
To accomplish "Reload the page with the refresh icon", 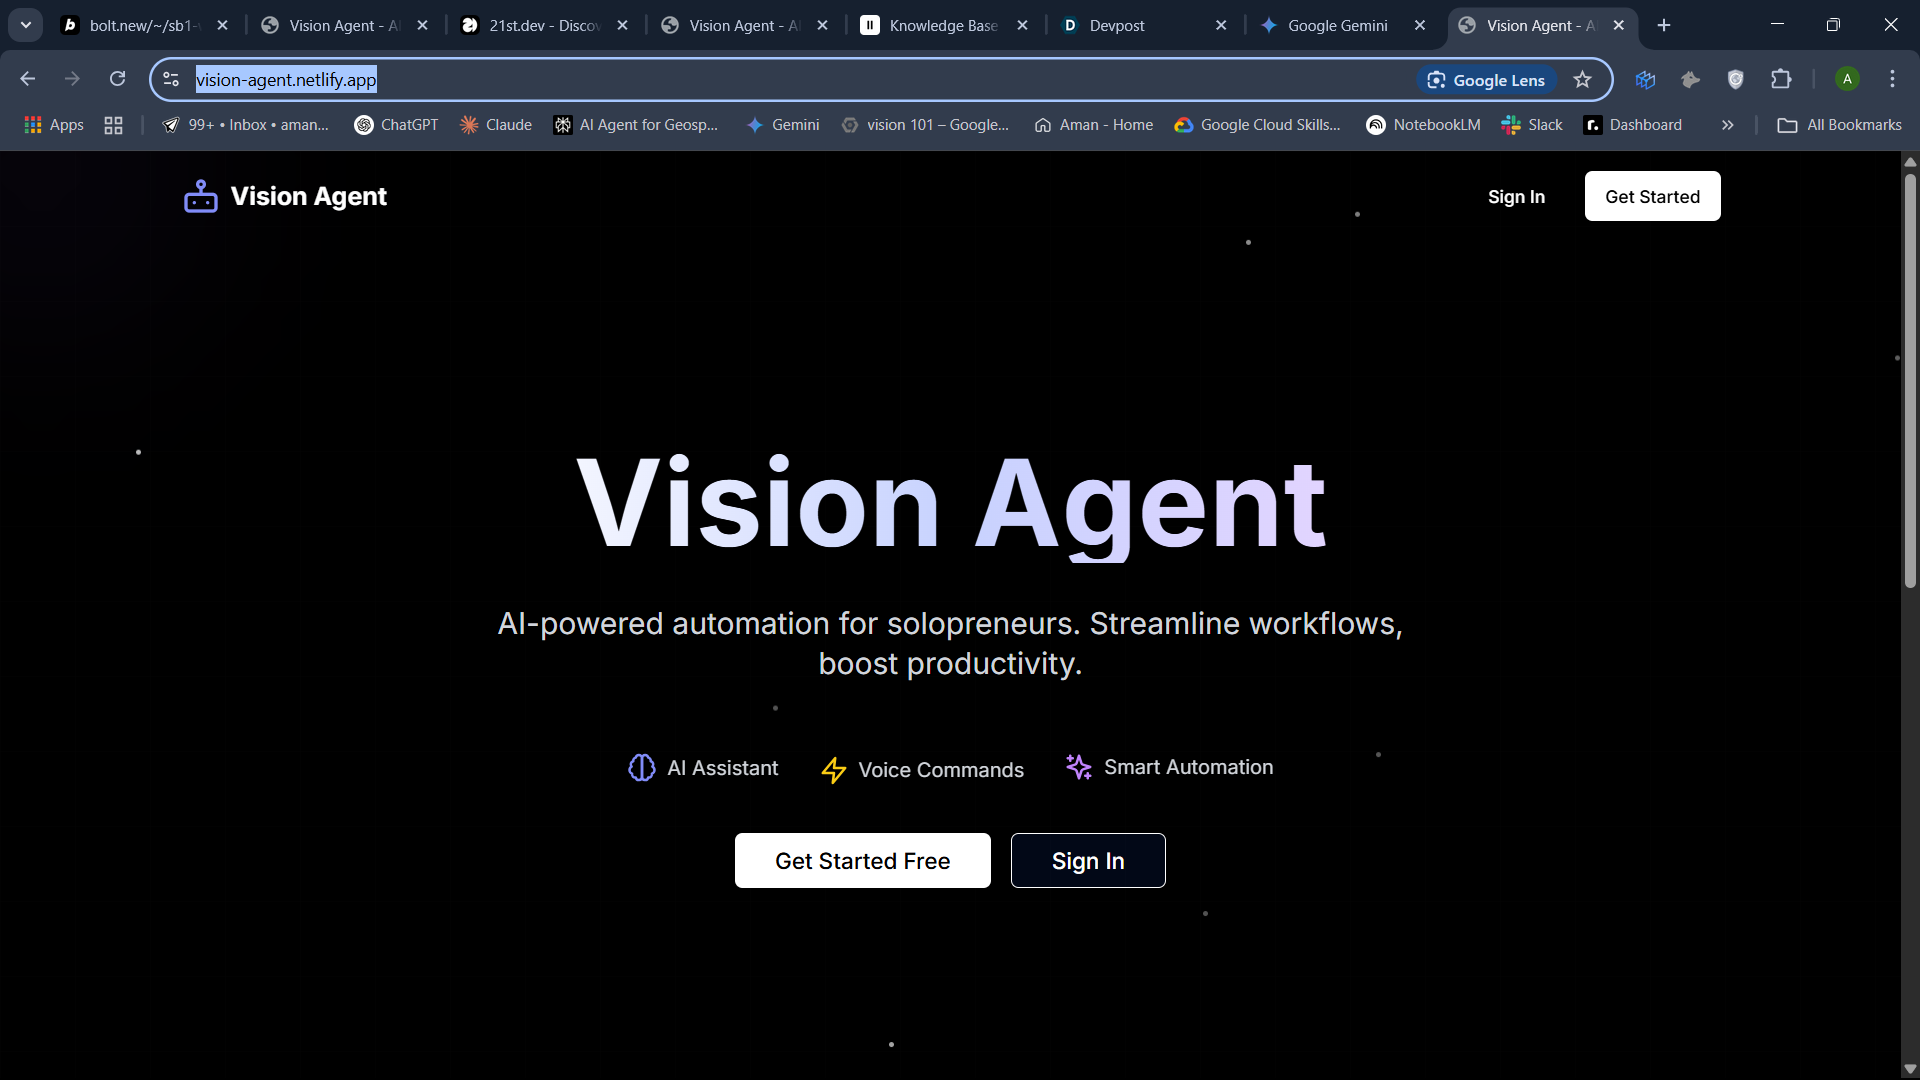I will click(117, 79).
